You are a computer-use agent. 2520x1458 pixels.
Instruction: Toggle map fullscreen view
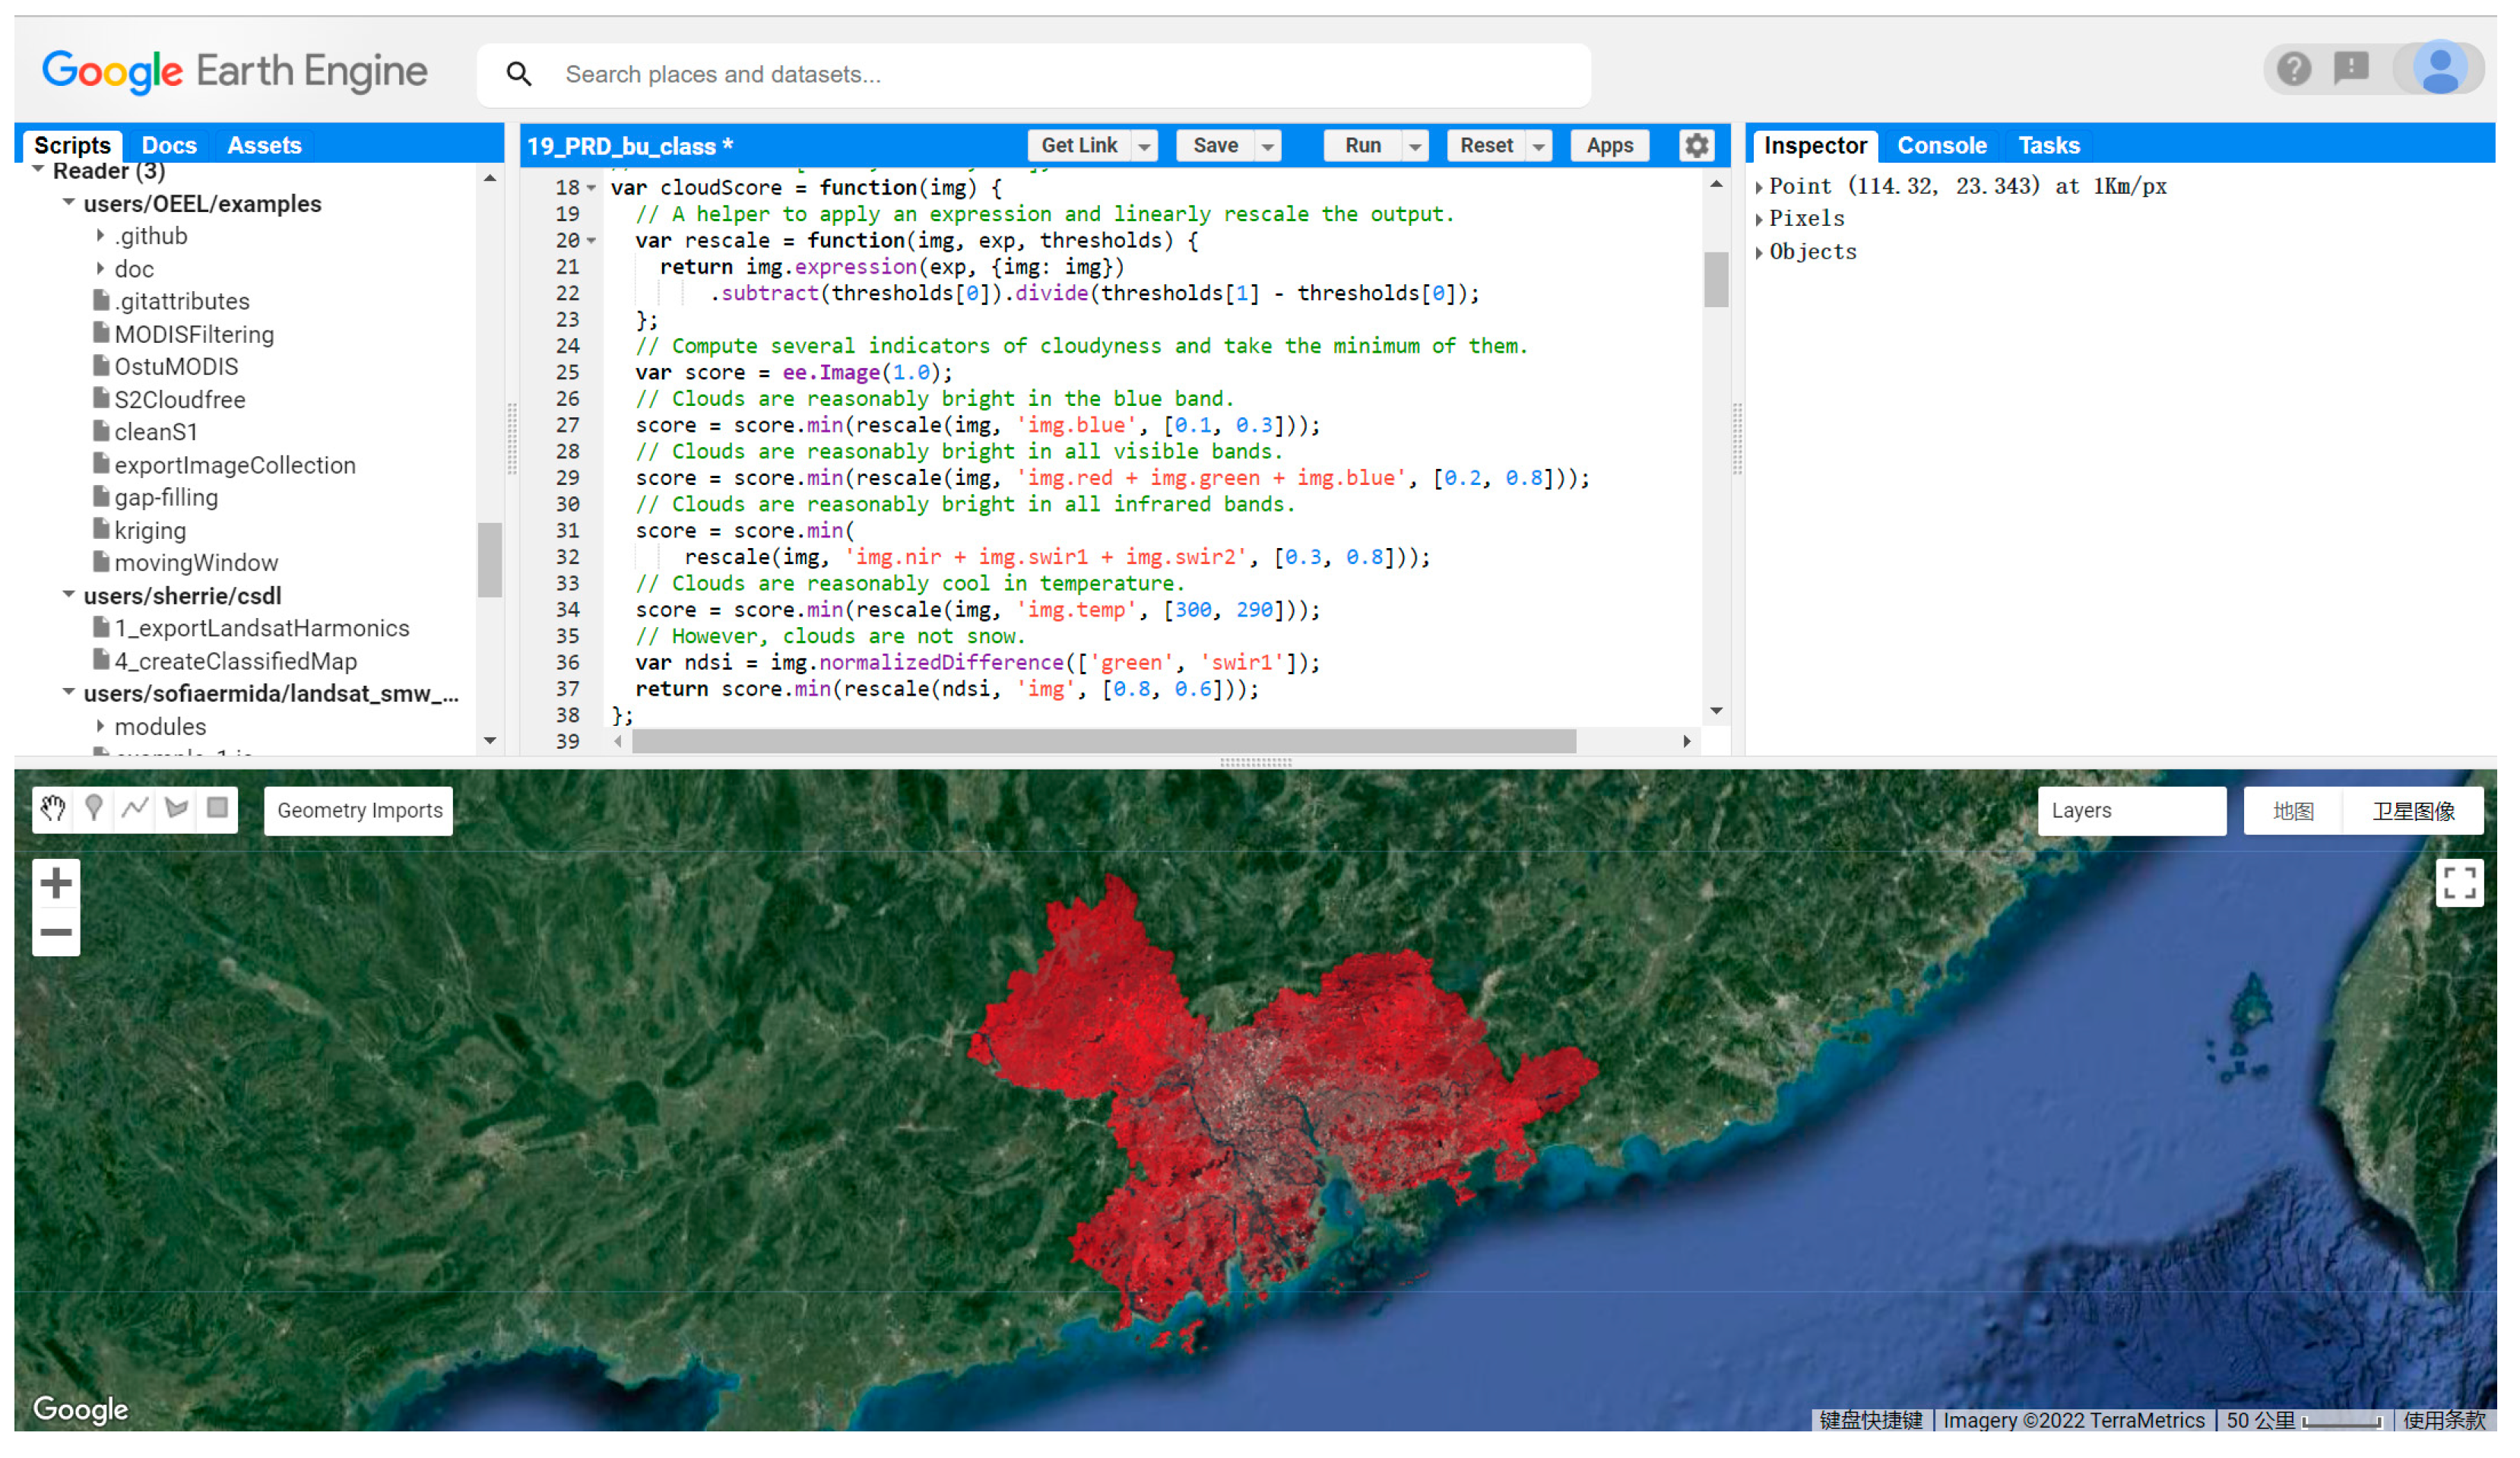(x=2459, y=883)
